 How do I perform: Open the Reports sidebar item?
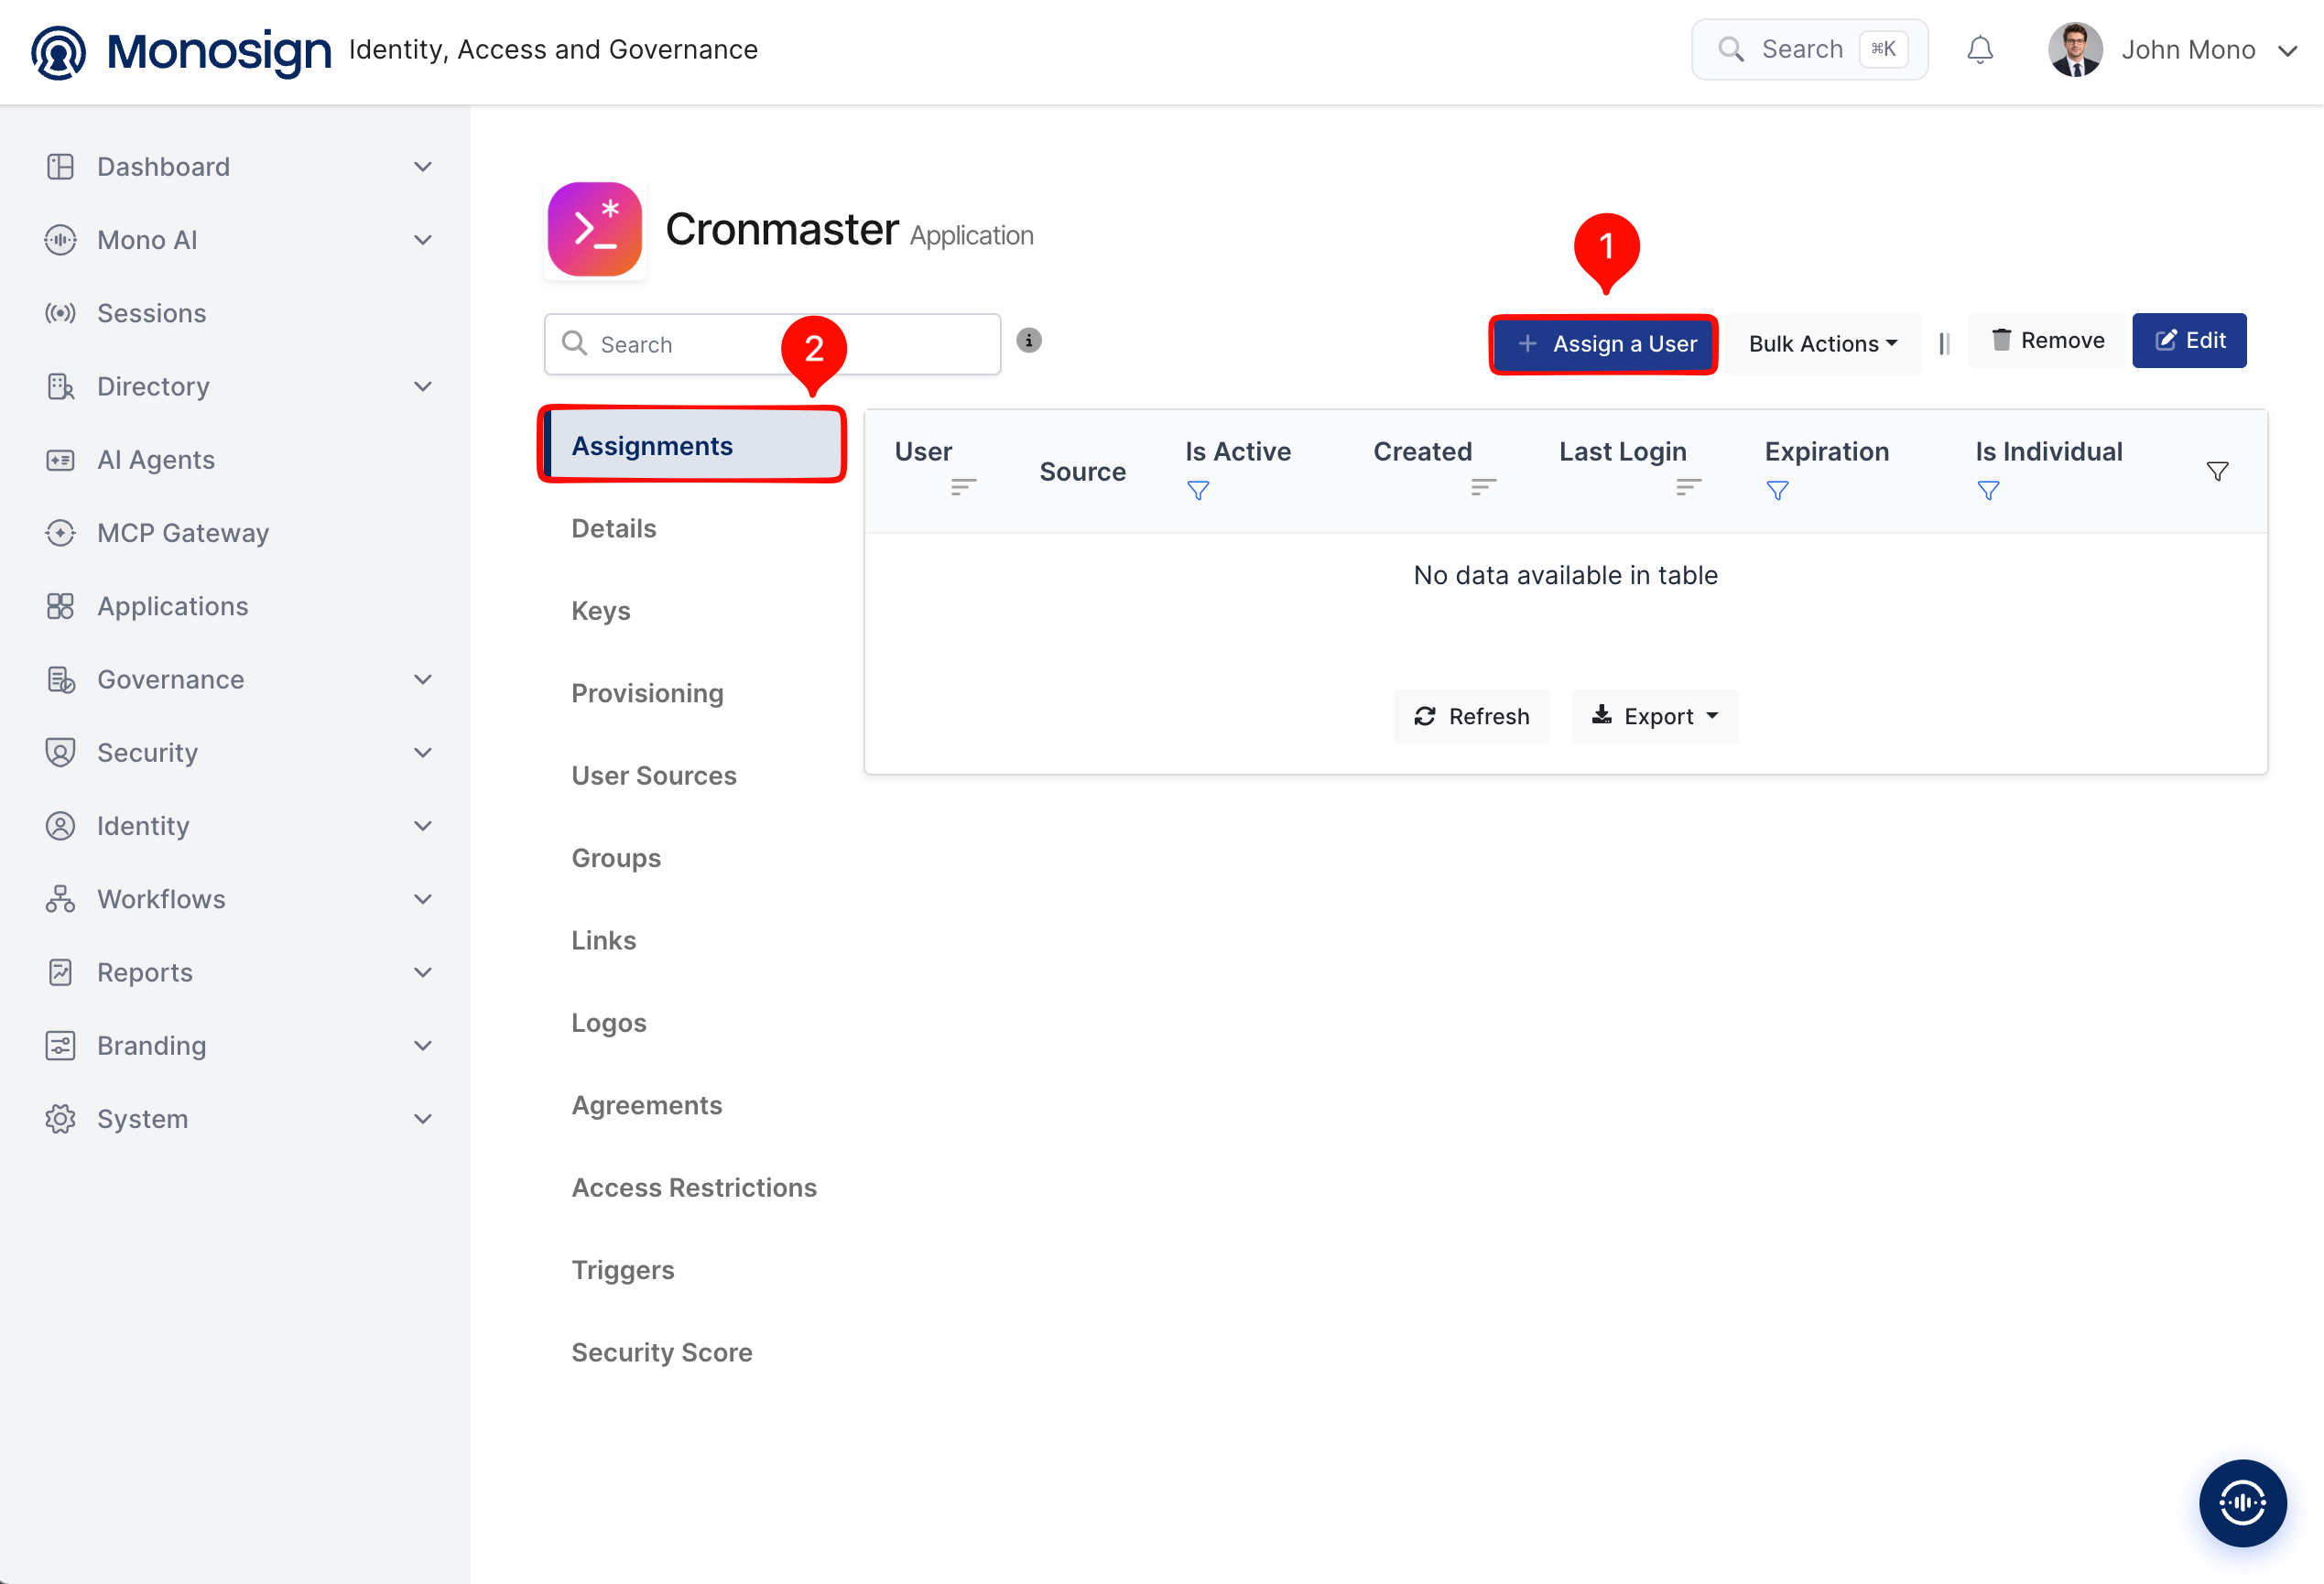(240, 972)
